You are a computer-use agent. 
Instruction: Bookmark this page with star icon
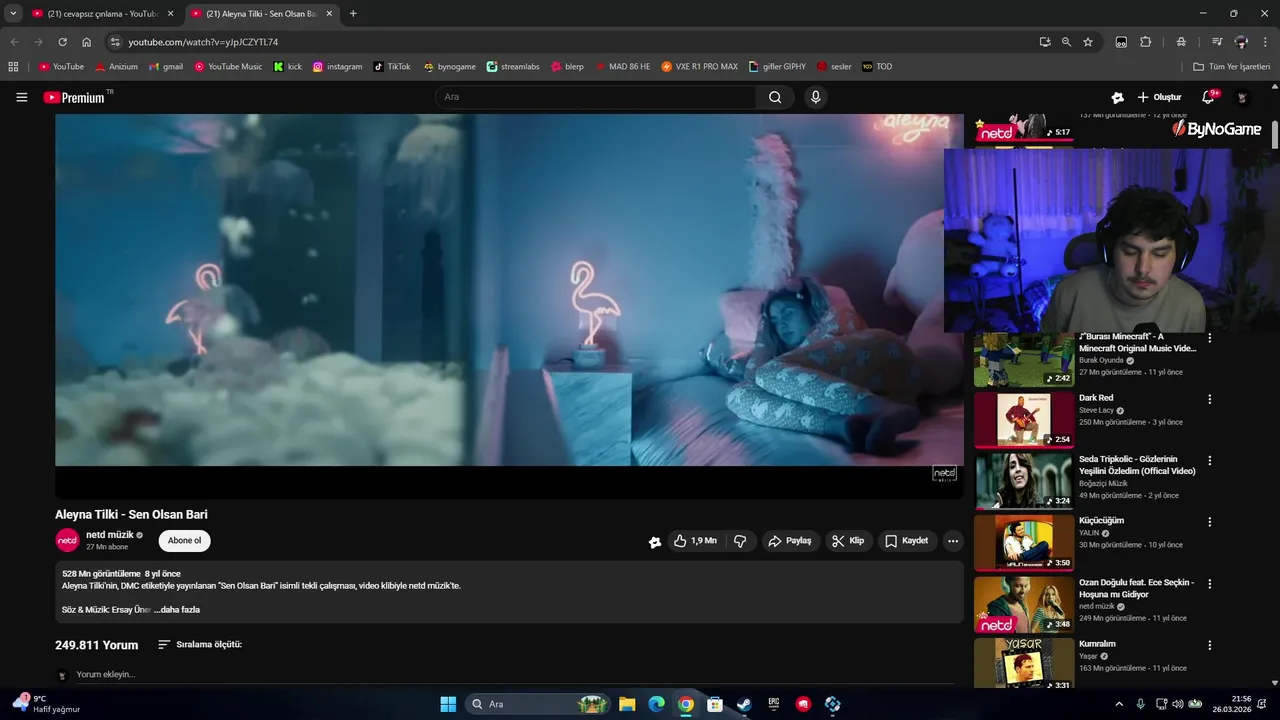pos(1088,42)
